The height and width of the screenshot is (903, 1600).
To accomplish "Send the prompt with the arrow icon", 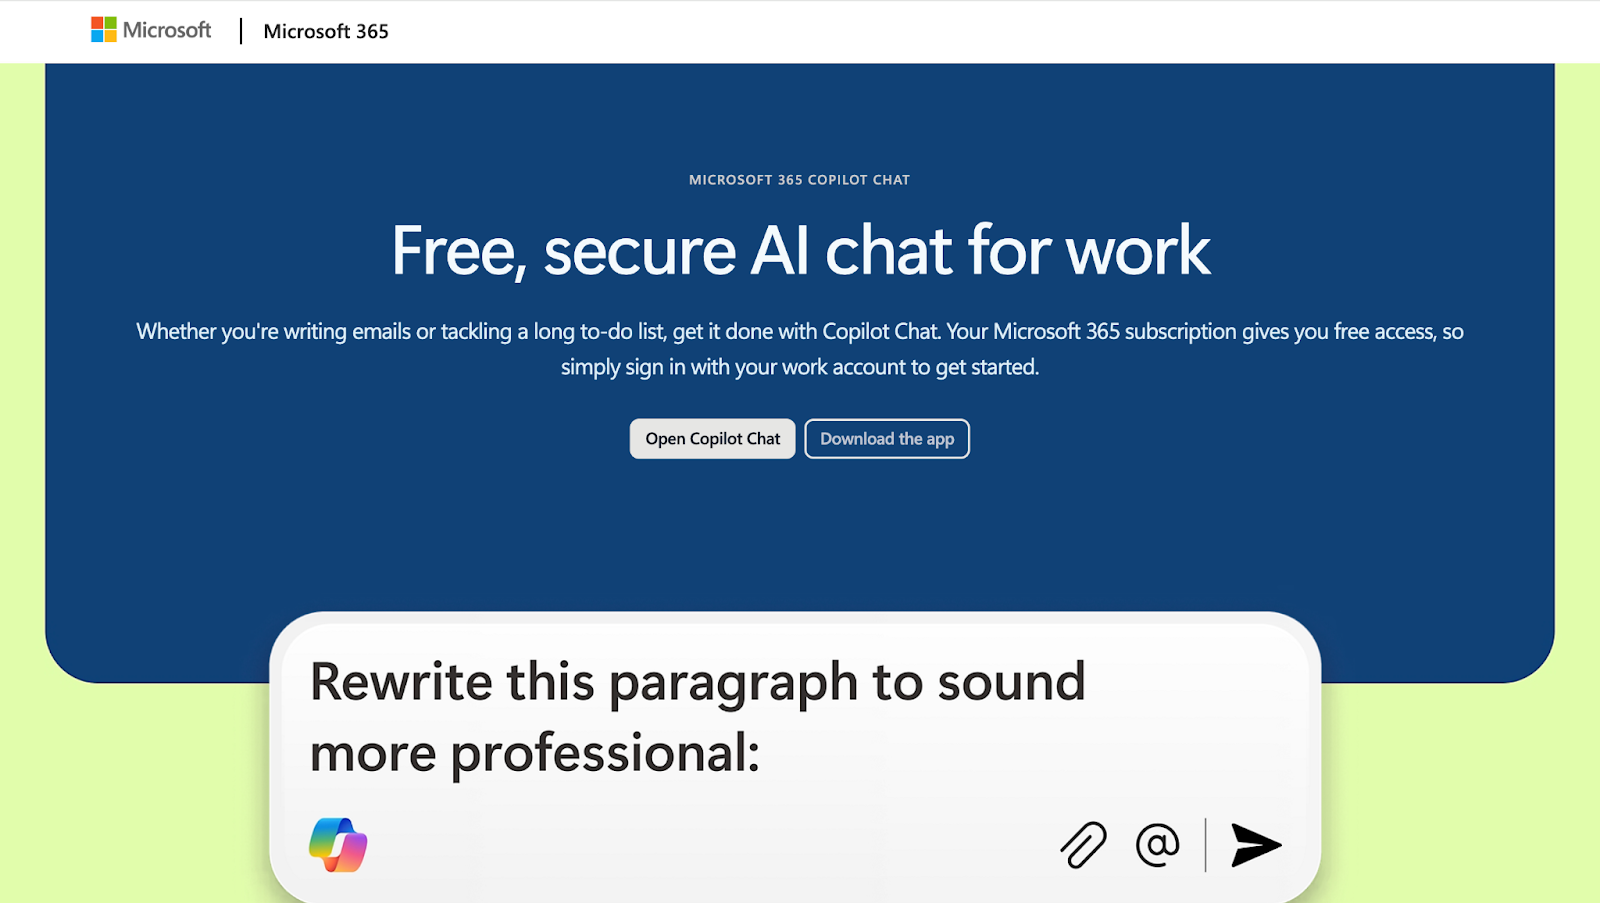I will click(1256, 845).
